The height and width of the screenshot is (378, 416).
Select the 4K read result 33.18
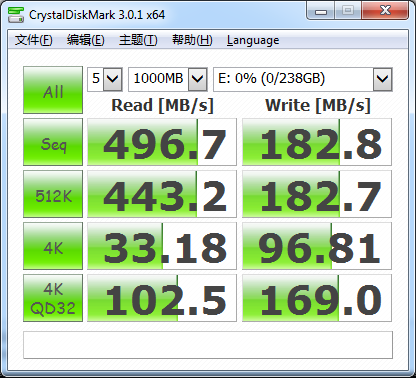pyautogui.click(x=162, y=246)
